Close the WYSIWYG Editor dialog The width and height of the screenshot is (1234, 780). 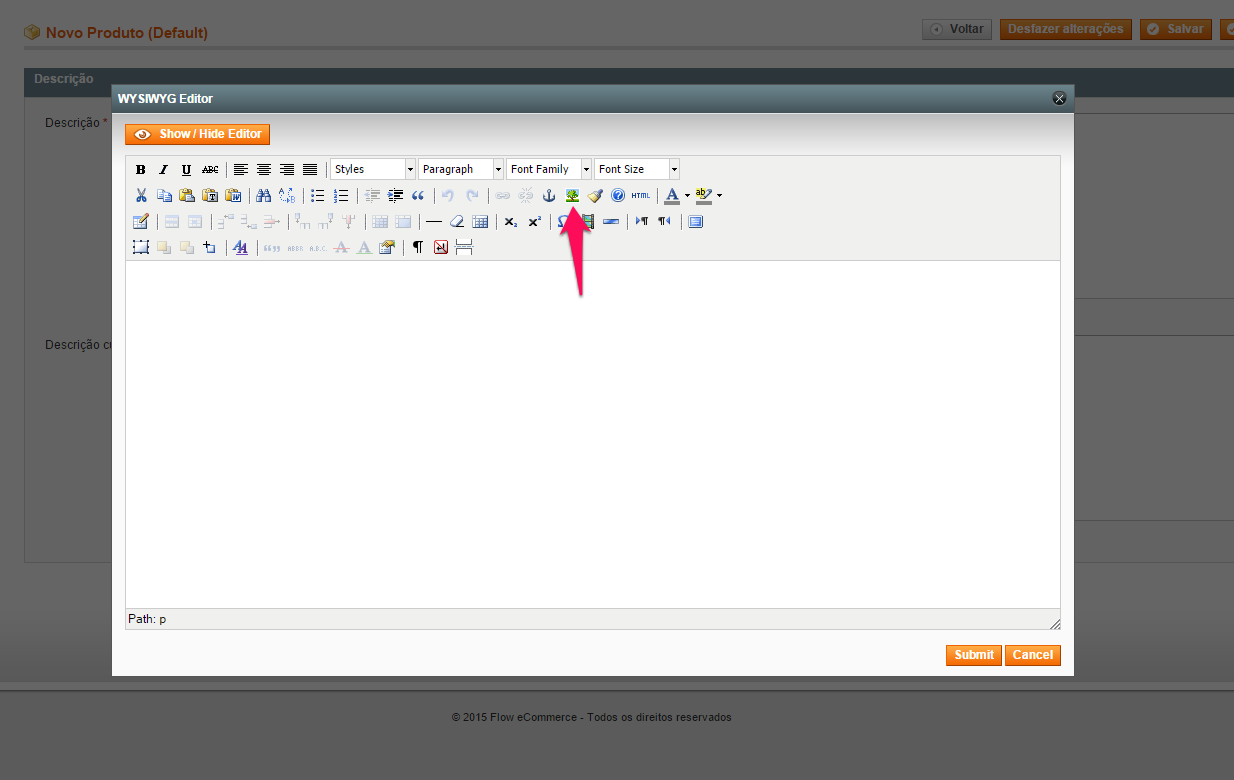pos(1059,98)
